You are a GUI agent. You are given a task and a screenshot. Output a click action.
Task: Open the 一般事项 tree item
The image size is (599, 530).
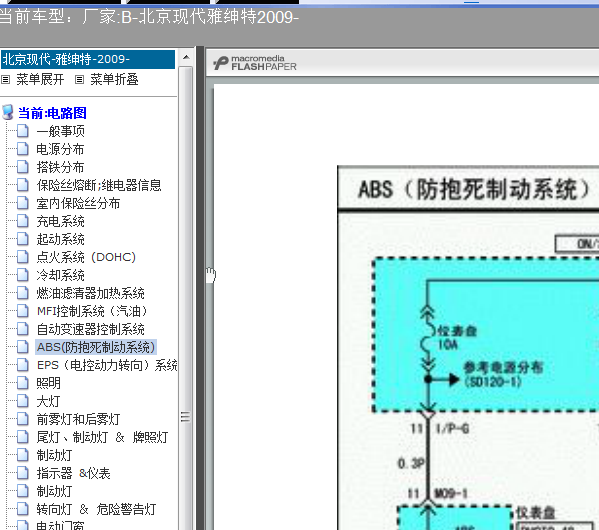[60, 131]
